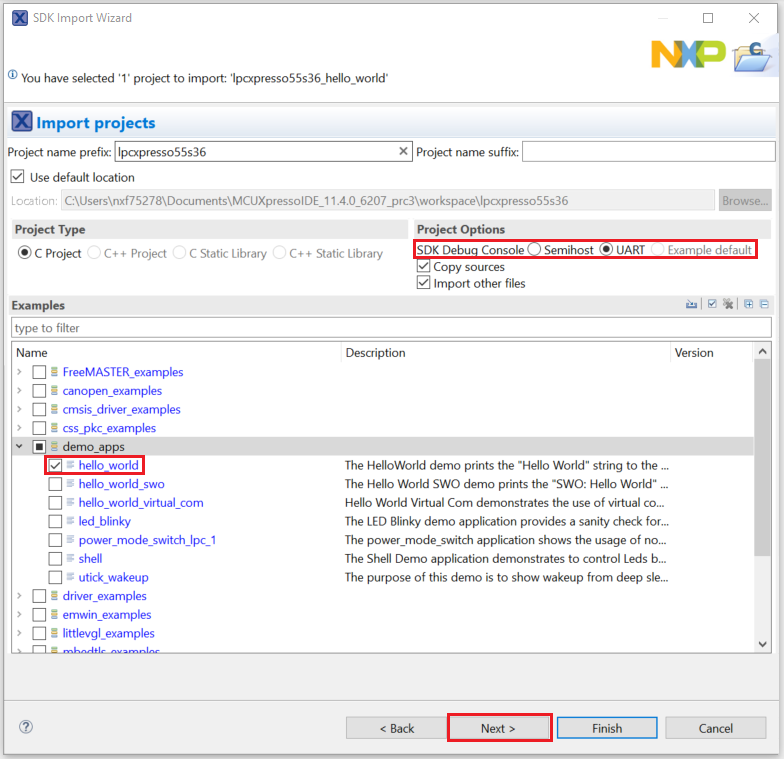Click the NXP logo in the header
The width and height of the screenshot is (784, 759).
click(x=688, y=54)
